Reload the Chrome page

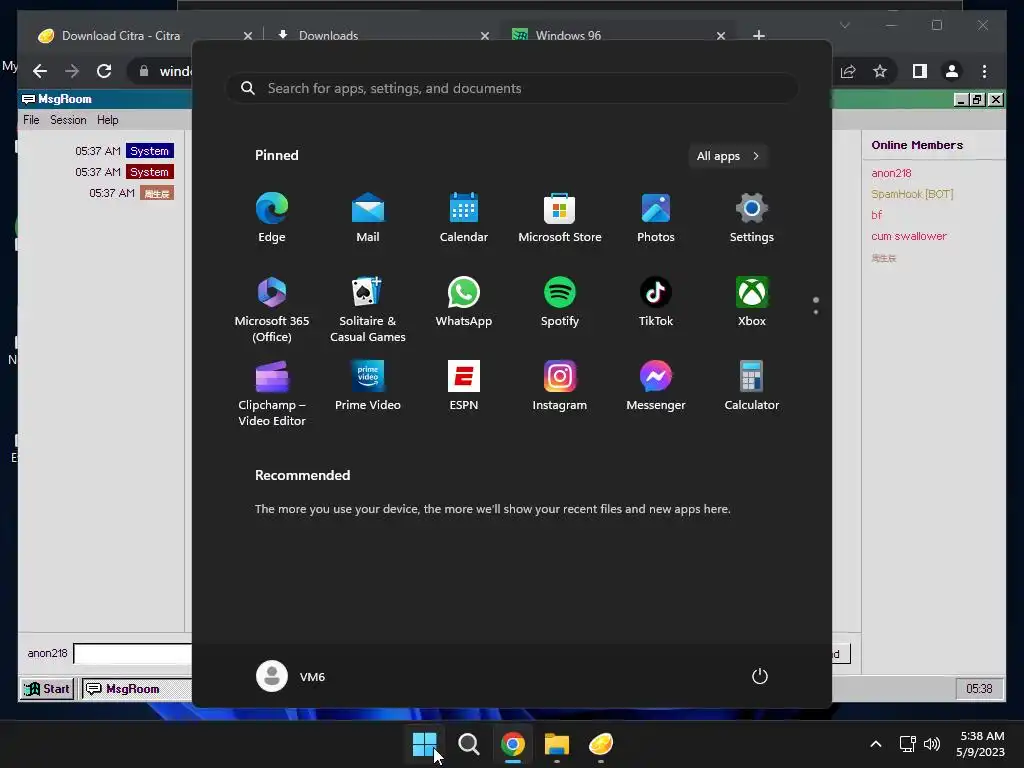104,71
